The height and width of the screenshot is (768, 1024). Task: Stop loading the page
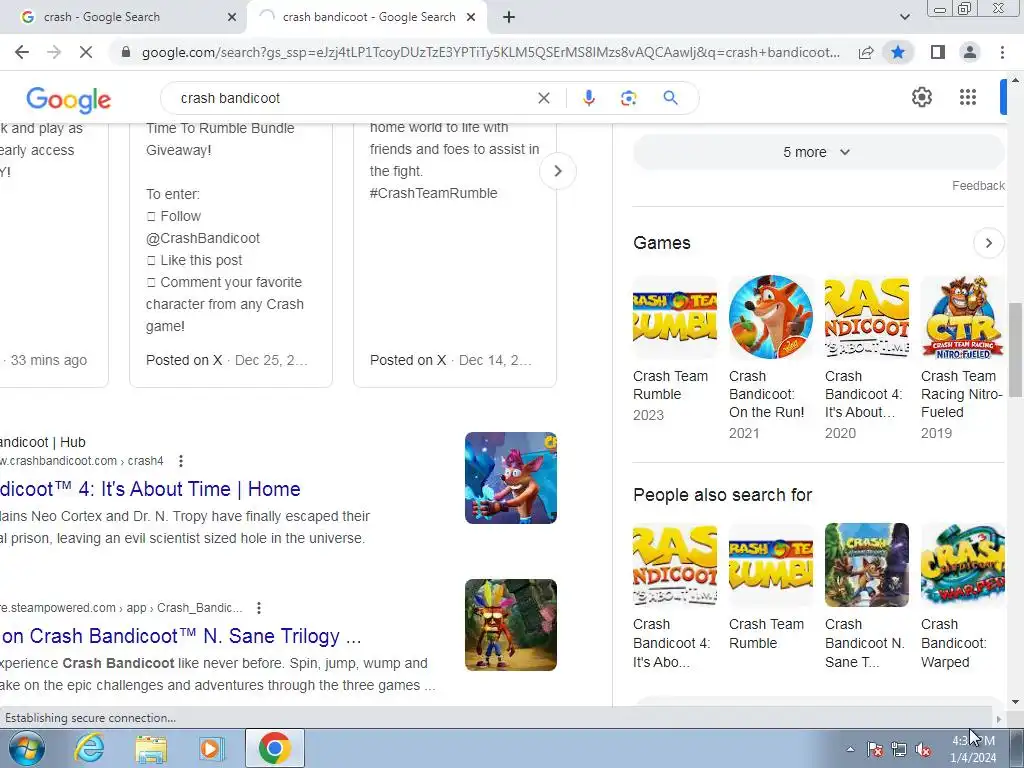[x=86, y=52]
